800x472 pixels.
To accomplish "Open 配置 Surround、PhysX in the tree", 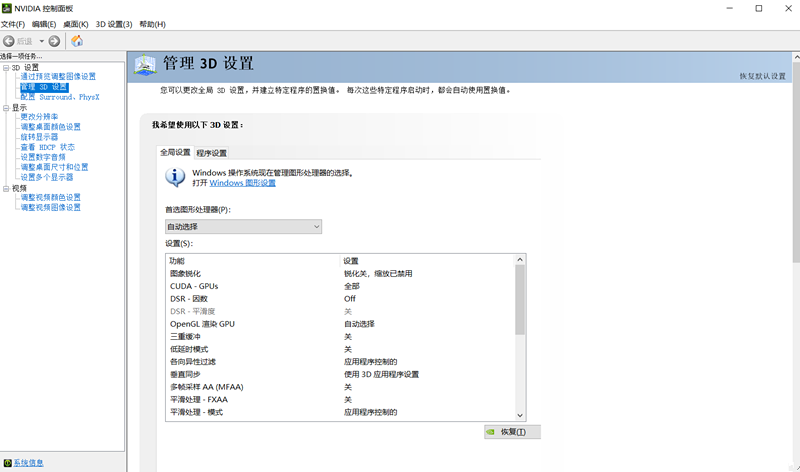I will tap(60, 97).
